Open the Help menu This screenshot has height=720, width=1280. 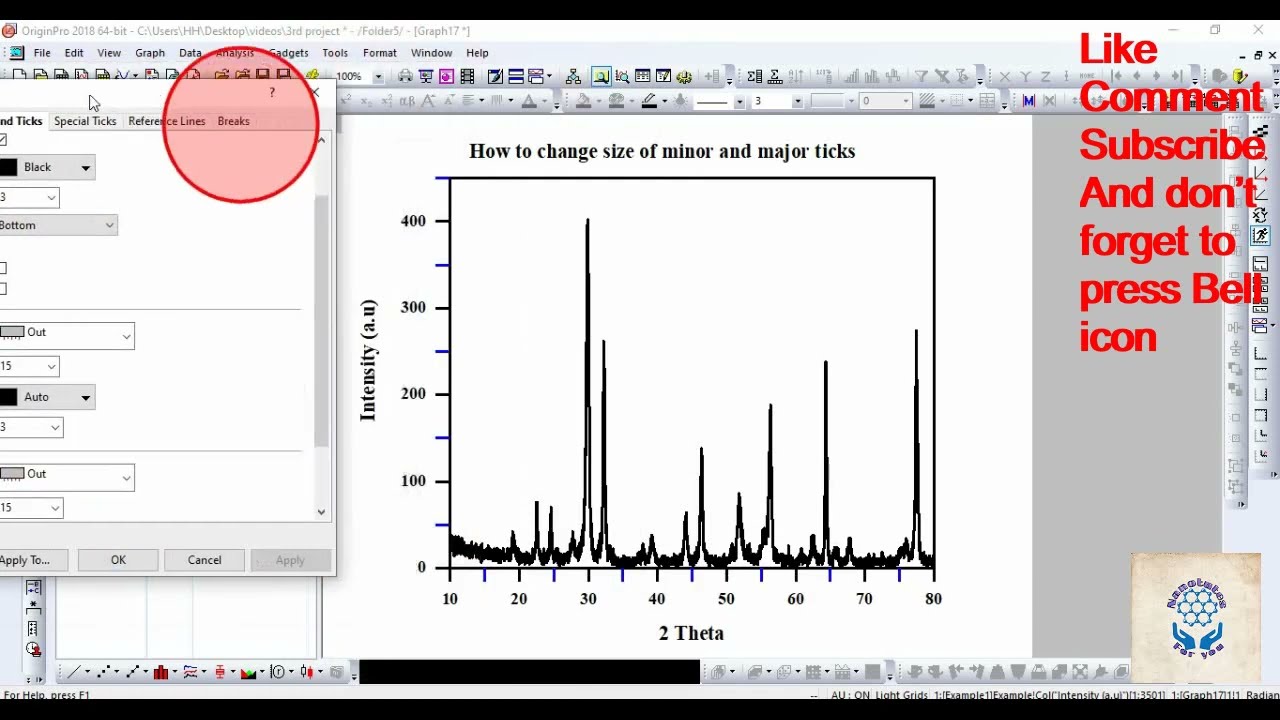tap(477, 53)
